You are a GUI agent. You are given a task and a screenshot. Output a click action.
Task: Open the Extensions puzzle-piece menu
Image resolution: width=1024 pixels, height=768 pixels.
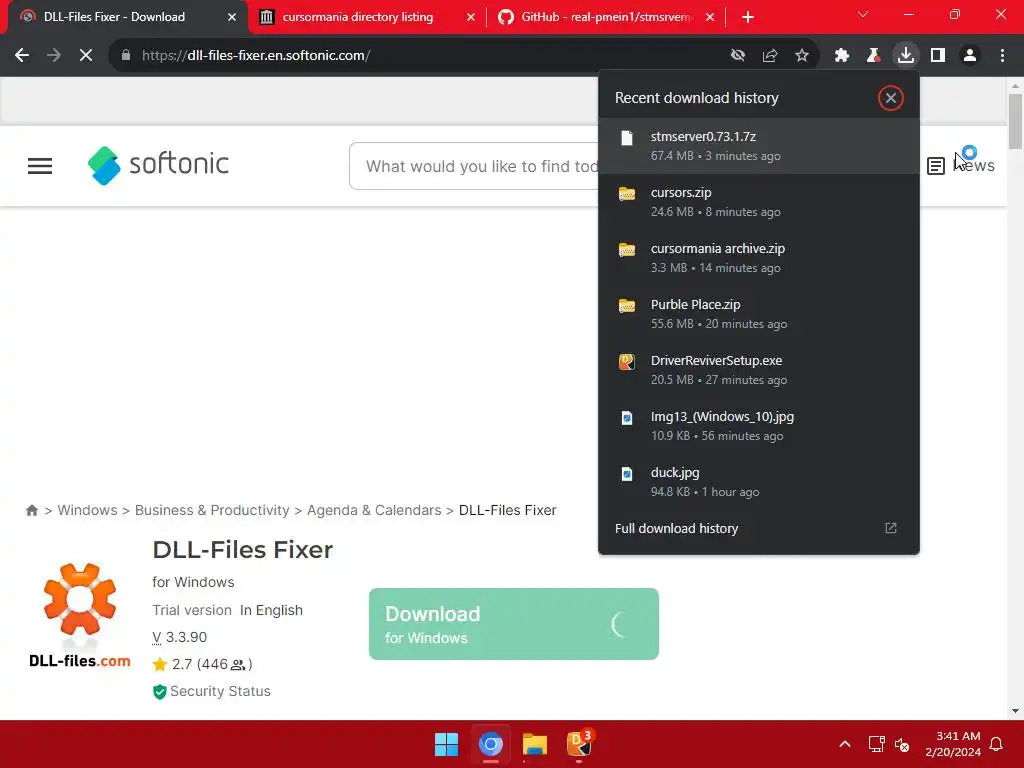[842, 56]
